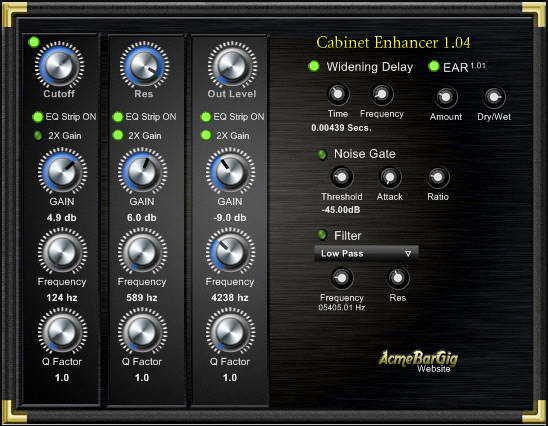Click the Widening Delay label
548x426 pixels.
coord(370,66)
